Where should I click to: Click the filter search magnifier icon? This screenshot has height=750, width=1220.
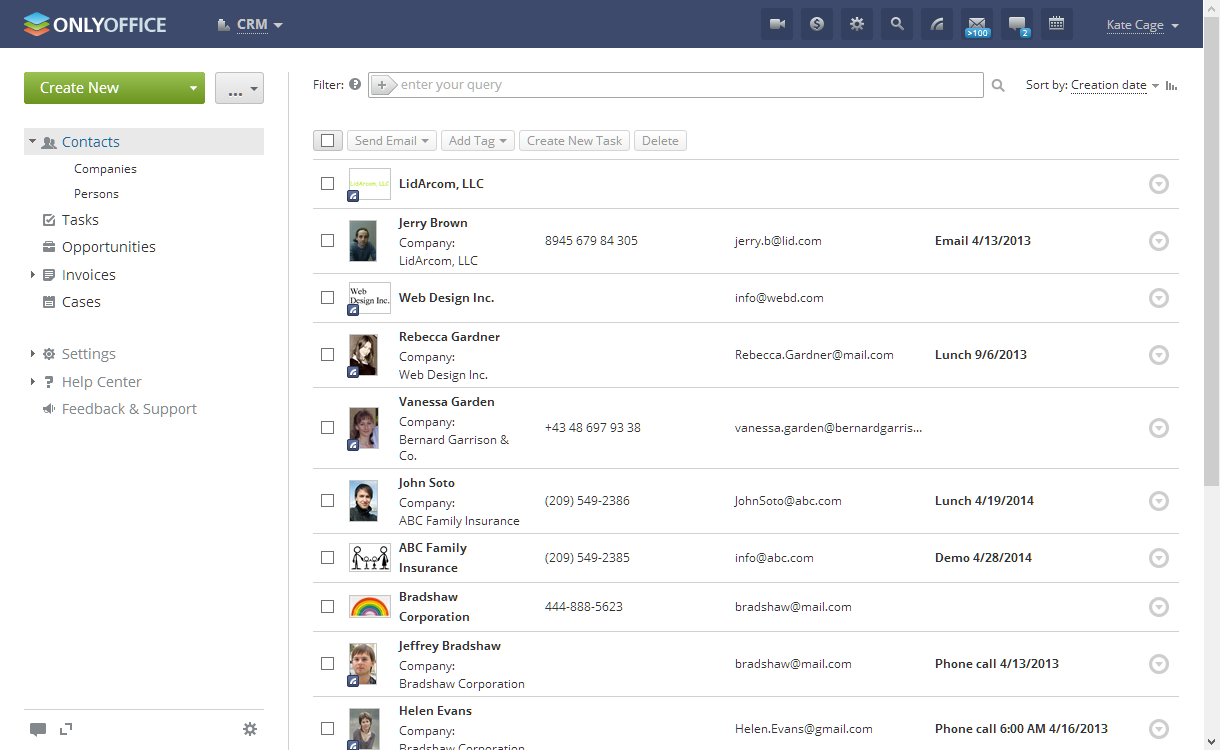tap(998, 86)
